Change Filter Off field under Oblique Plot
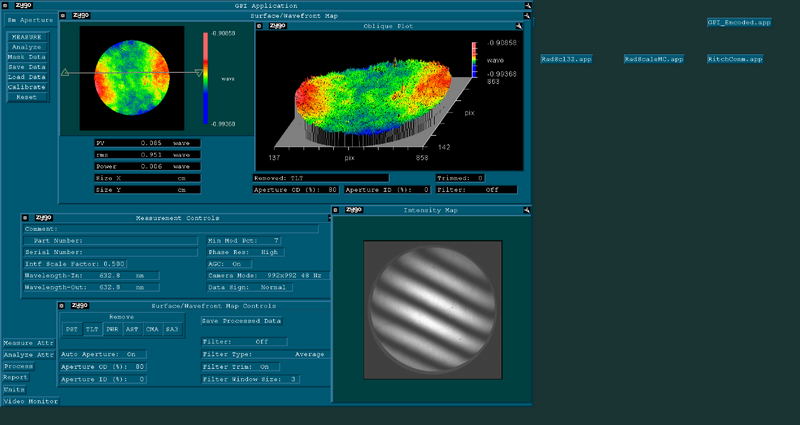The image size is (800, 425). (476, 190)
